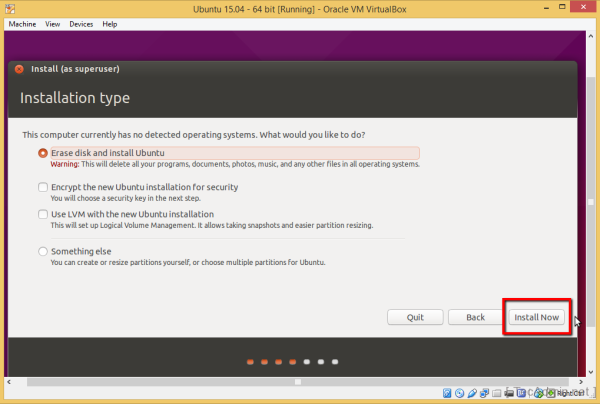Open the Machine menu
Image resolution: width=600 pixels, height=404 pixels.
coord(22,23)
